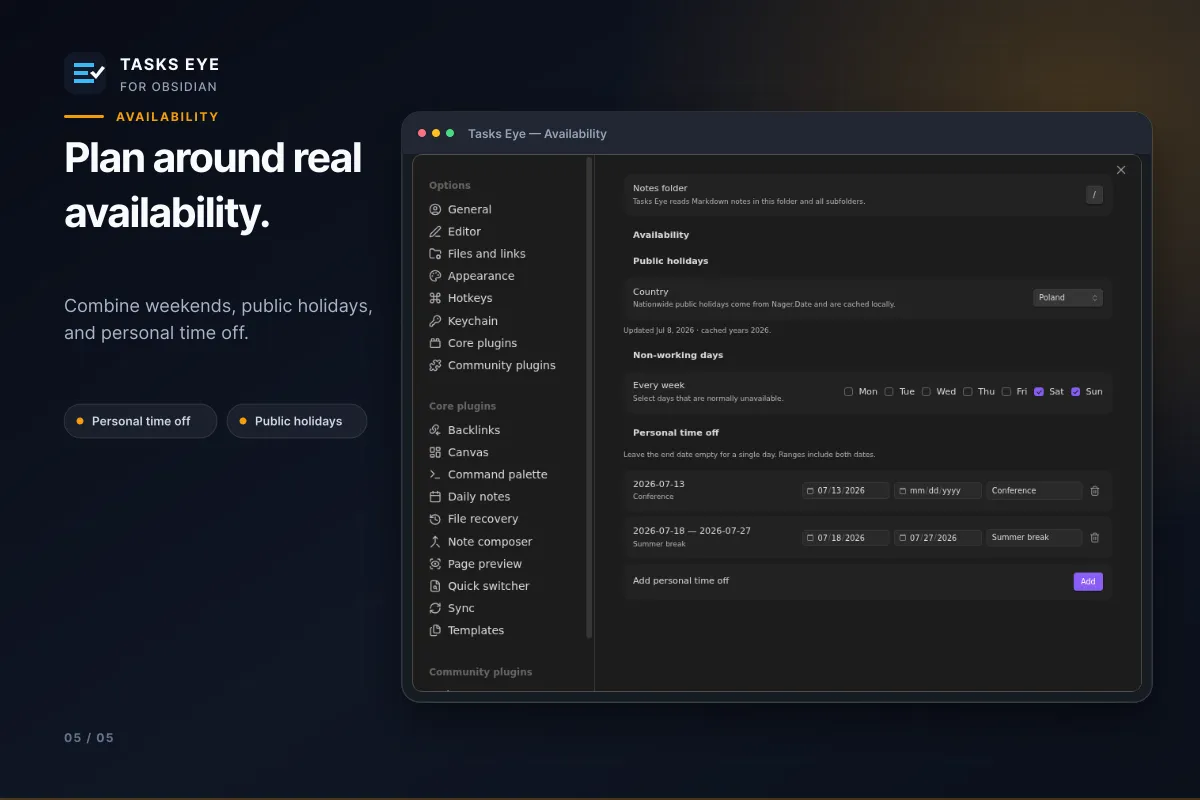This screenshot has height=800, width=1200.
Task: Open calendar picker for Conference start date
Action: pos(811,491)
